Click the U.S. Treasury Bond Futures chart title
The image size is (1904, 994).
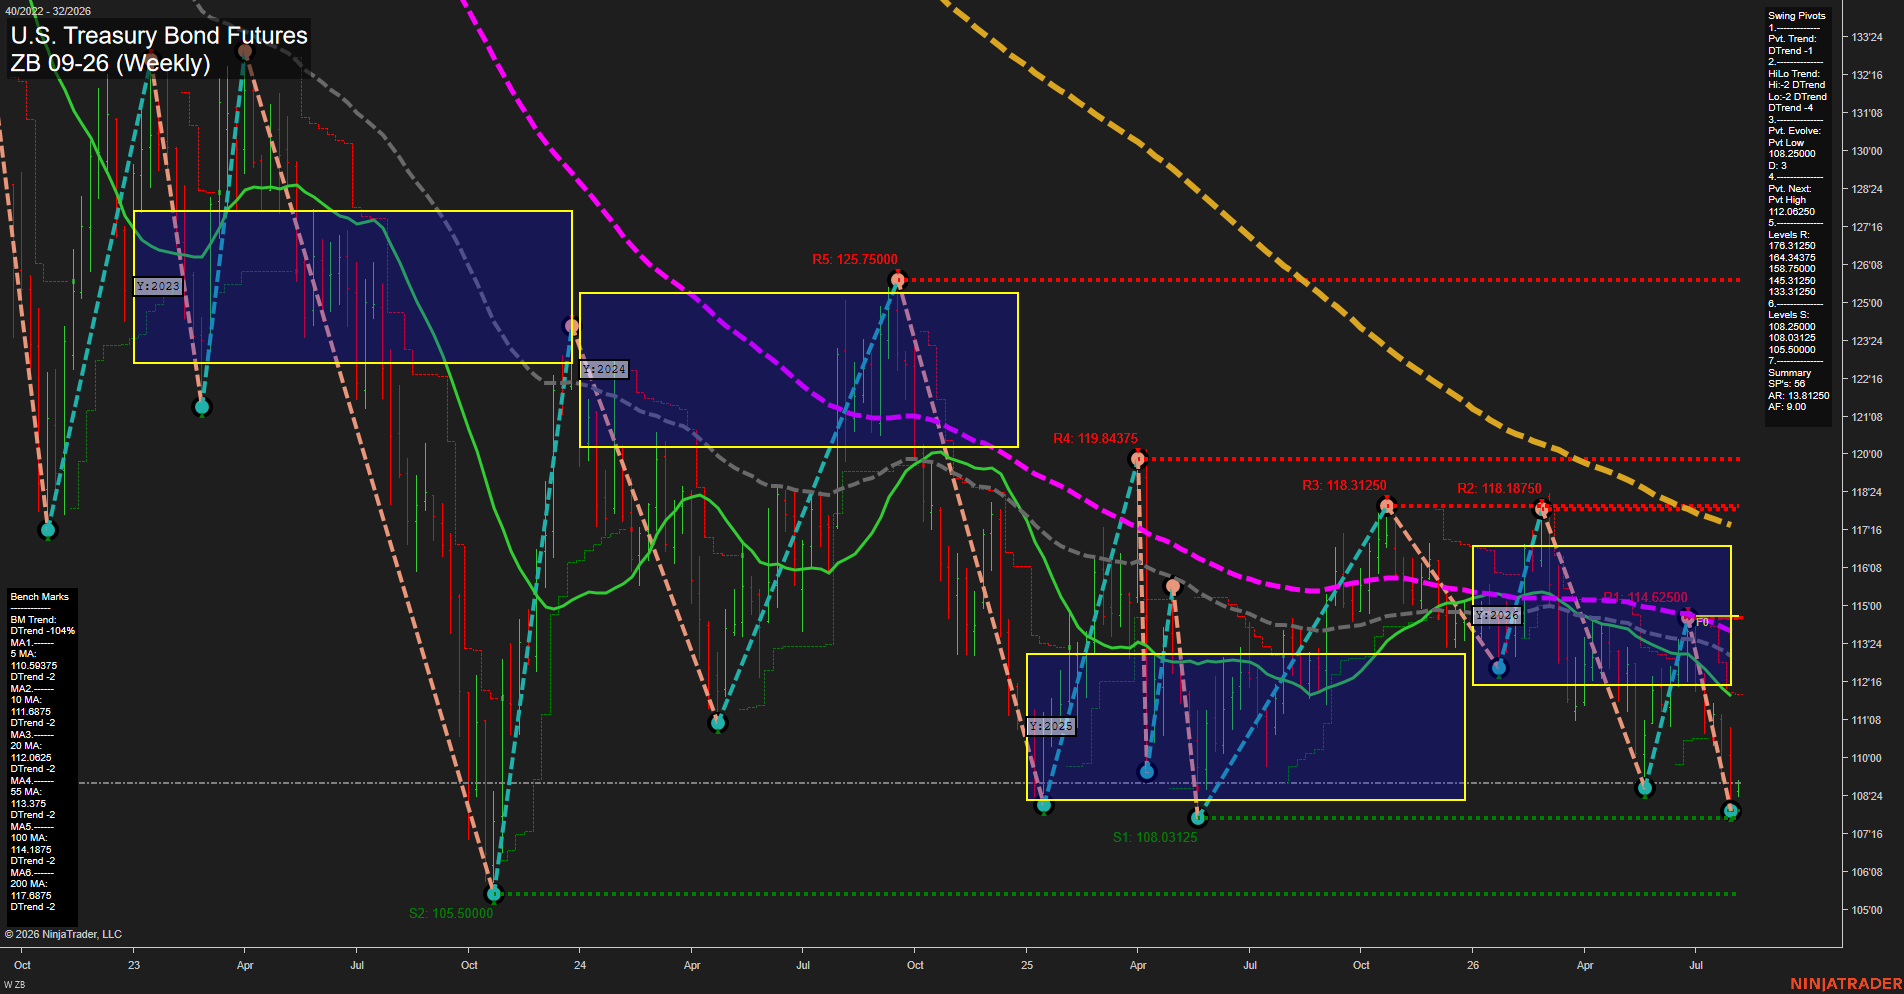click(159, 36)
